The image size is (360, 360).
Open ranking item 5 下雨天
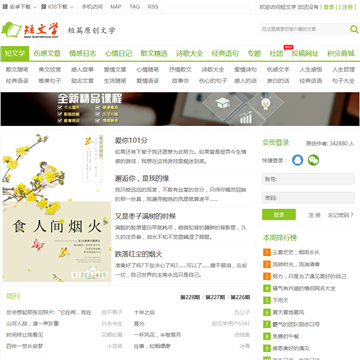(x=281, y=300)
